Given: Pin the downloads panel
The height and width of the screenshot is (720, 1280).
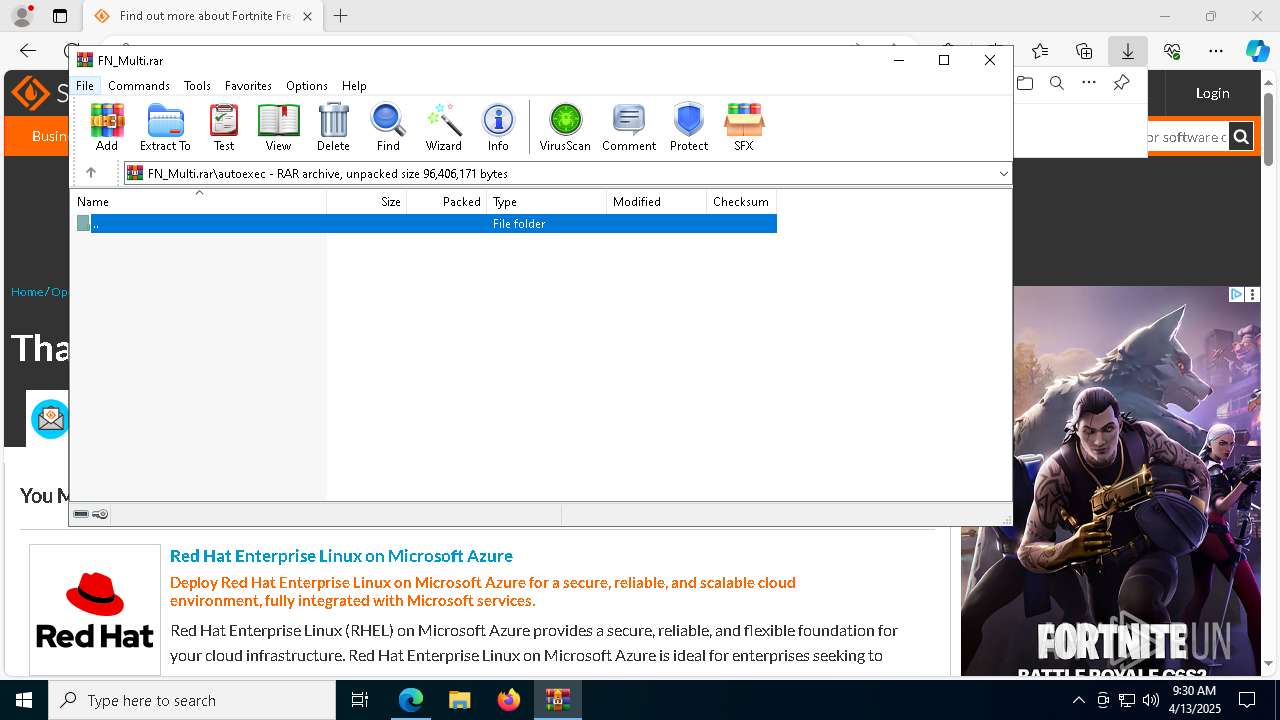Looking at the screenshot, I should [1122, 83].
